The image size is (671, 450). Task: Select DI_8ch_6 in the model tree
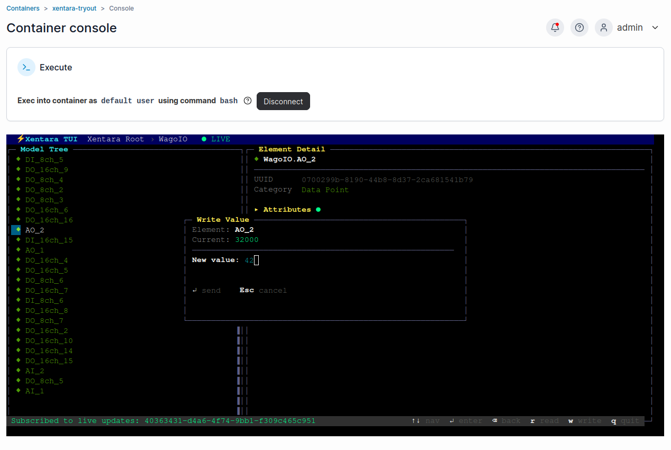click(x=44, y=301)
